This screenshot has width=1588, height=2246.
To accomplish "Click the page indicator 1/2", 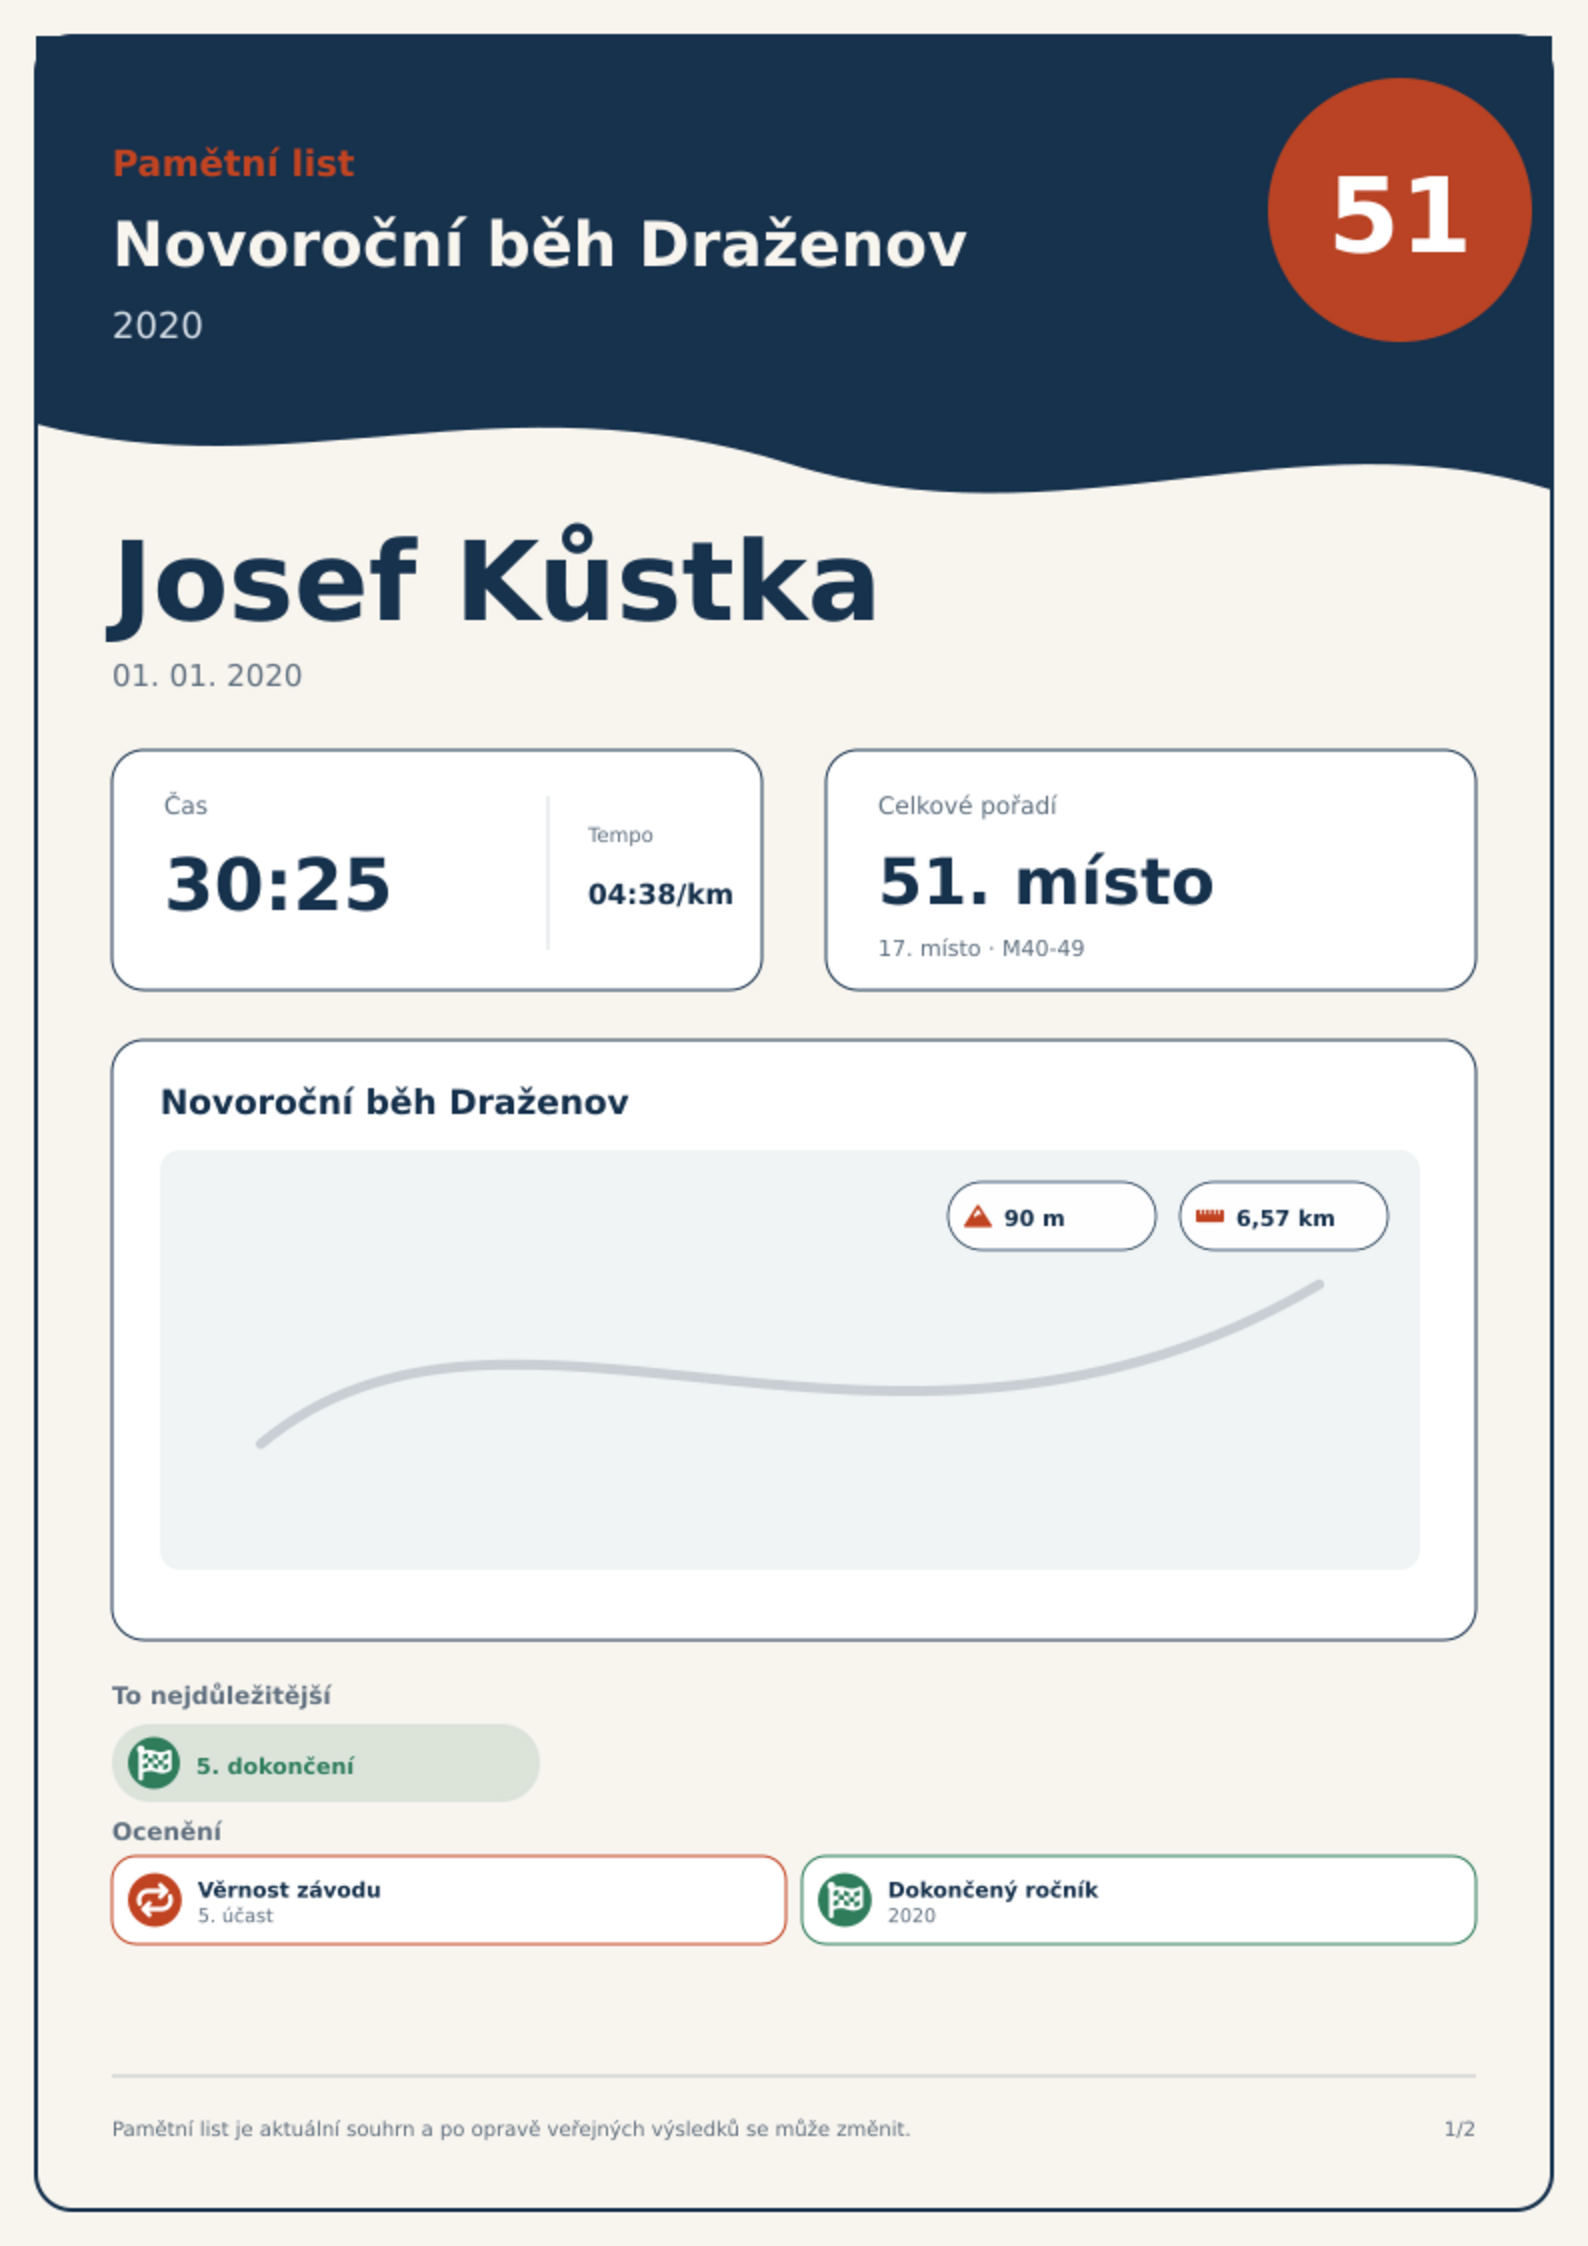I will pyautogui.click(x=1460, y=2129).
